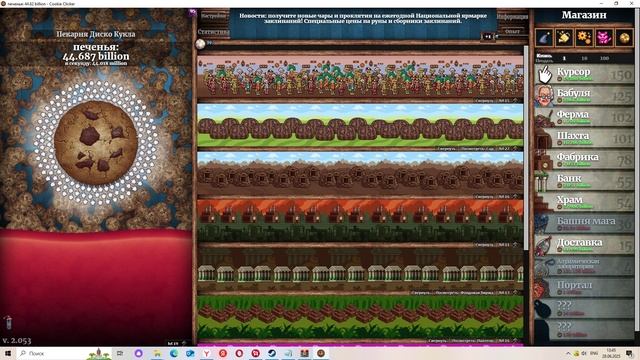The width and height of the screenshot is (640, 360).
Task: Buy a Башня мага building
Action: coord(584,224)
